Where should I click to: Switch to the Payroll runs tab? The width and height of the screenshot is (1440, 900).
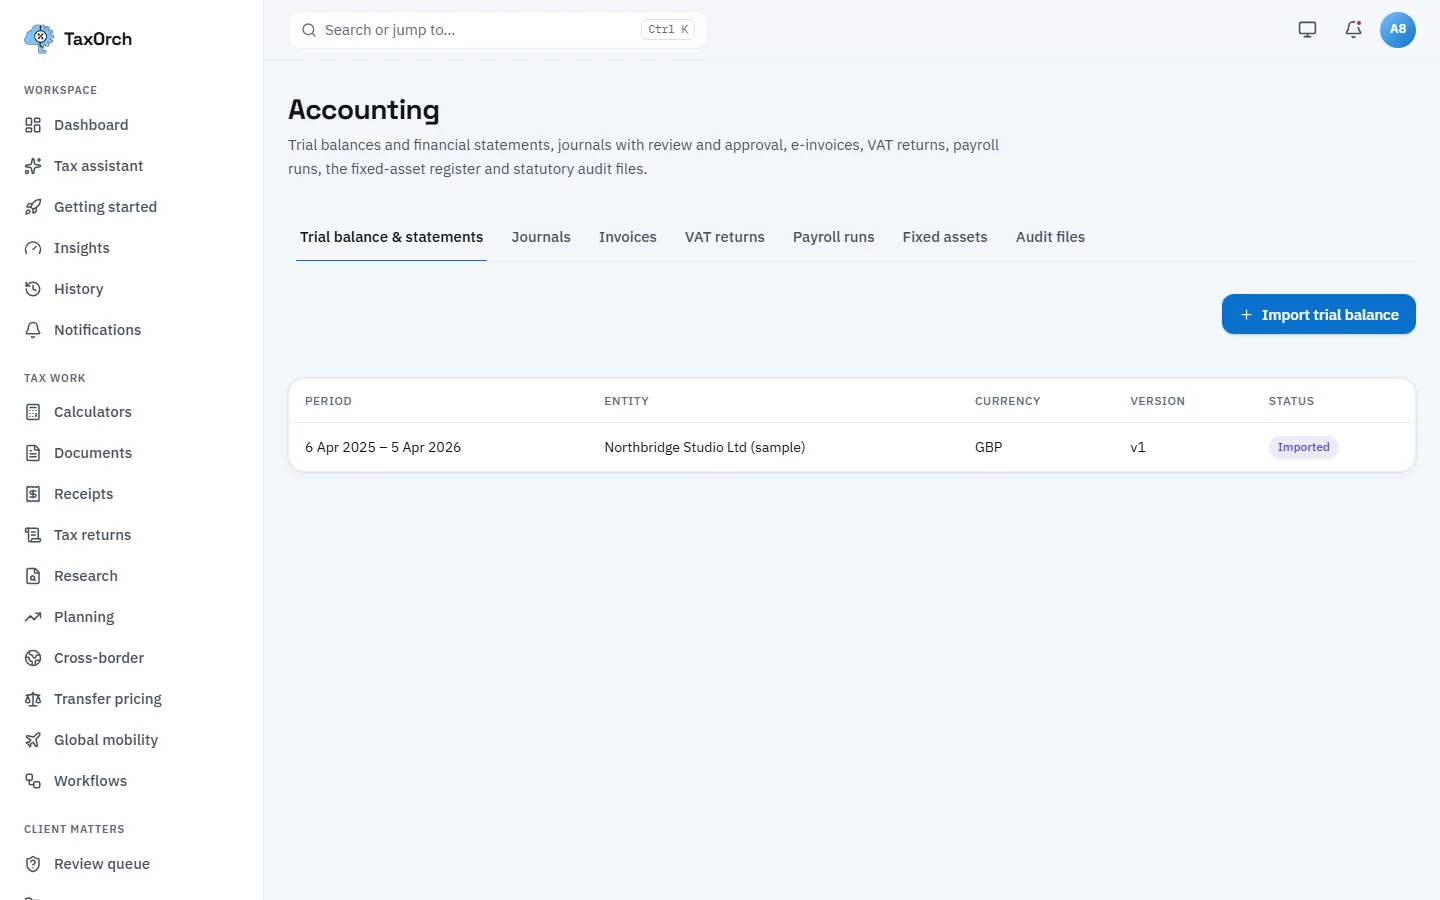pos(833,237)
